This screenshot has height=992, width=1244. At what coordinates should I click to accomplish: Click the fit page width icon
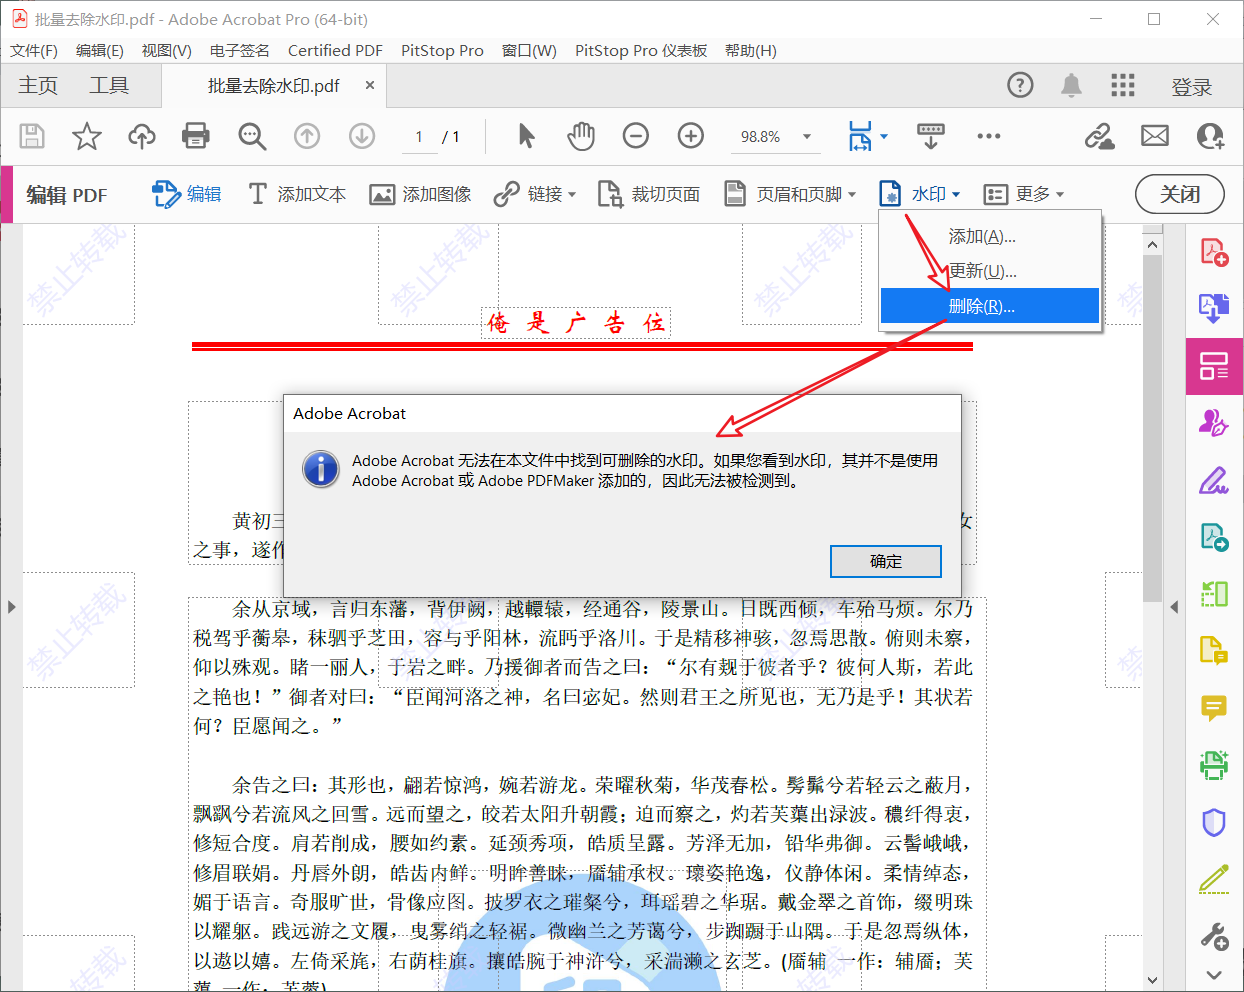tap(860, 136)
